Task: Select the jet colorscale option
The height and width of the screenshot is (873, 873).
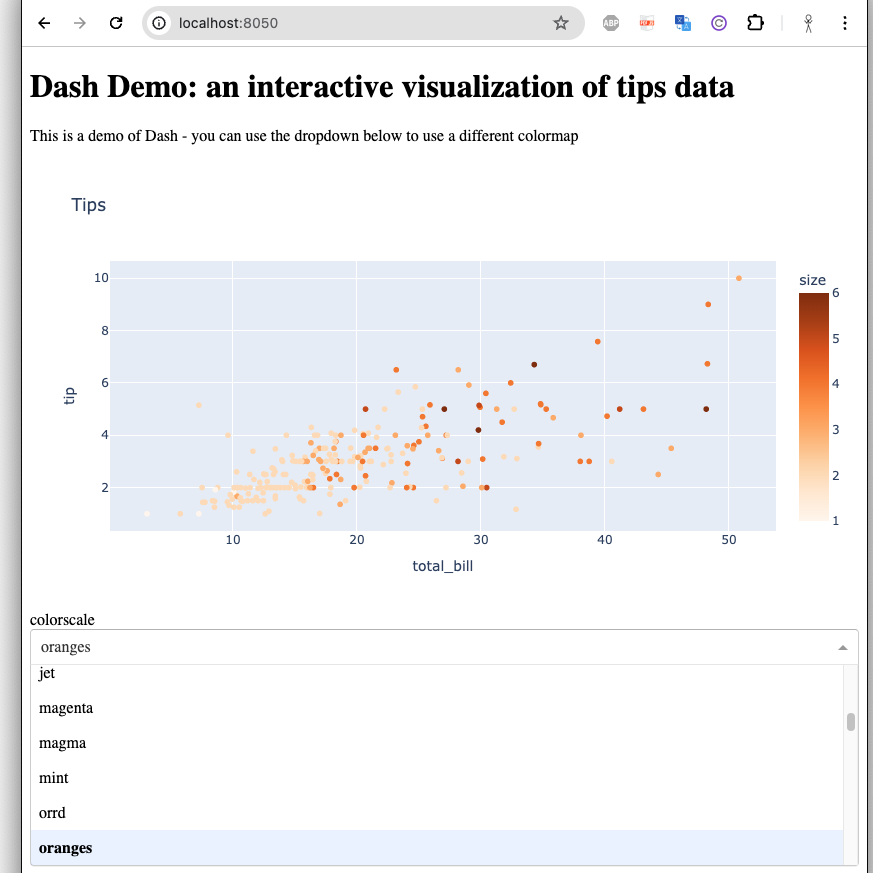Action: (x=47, y=674)
